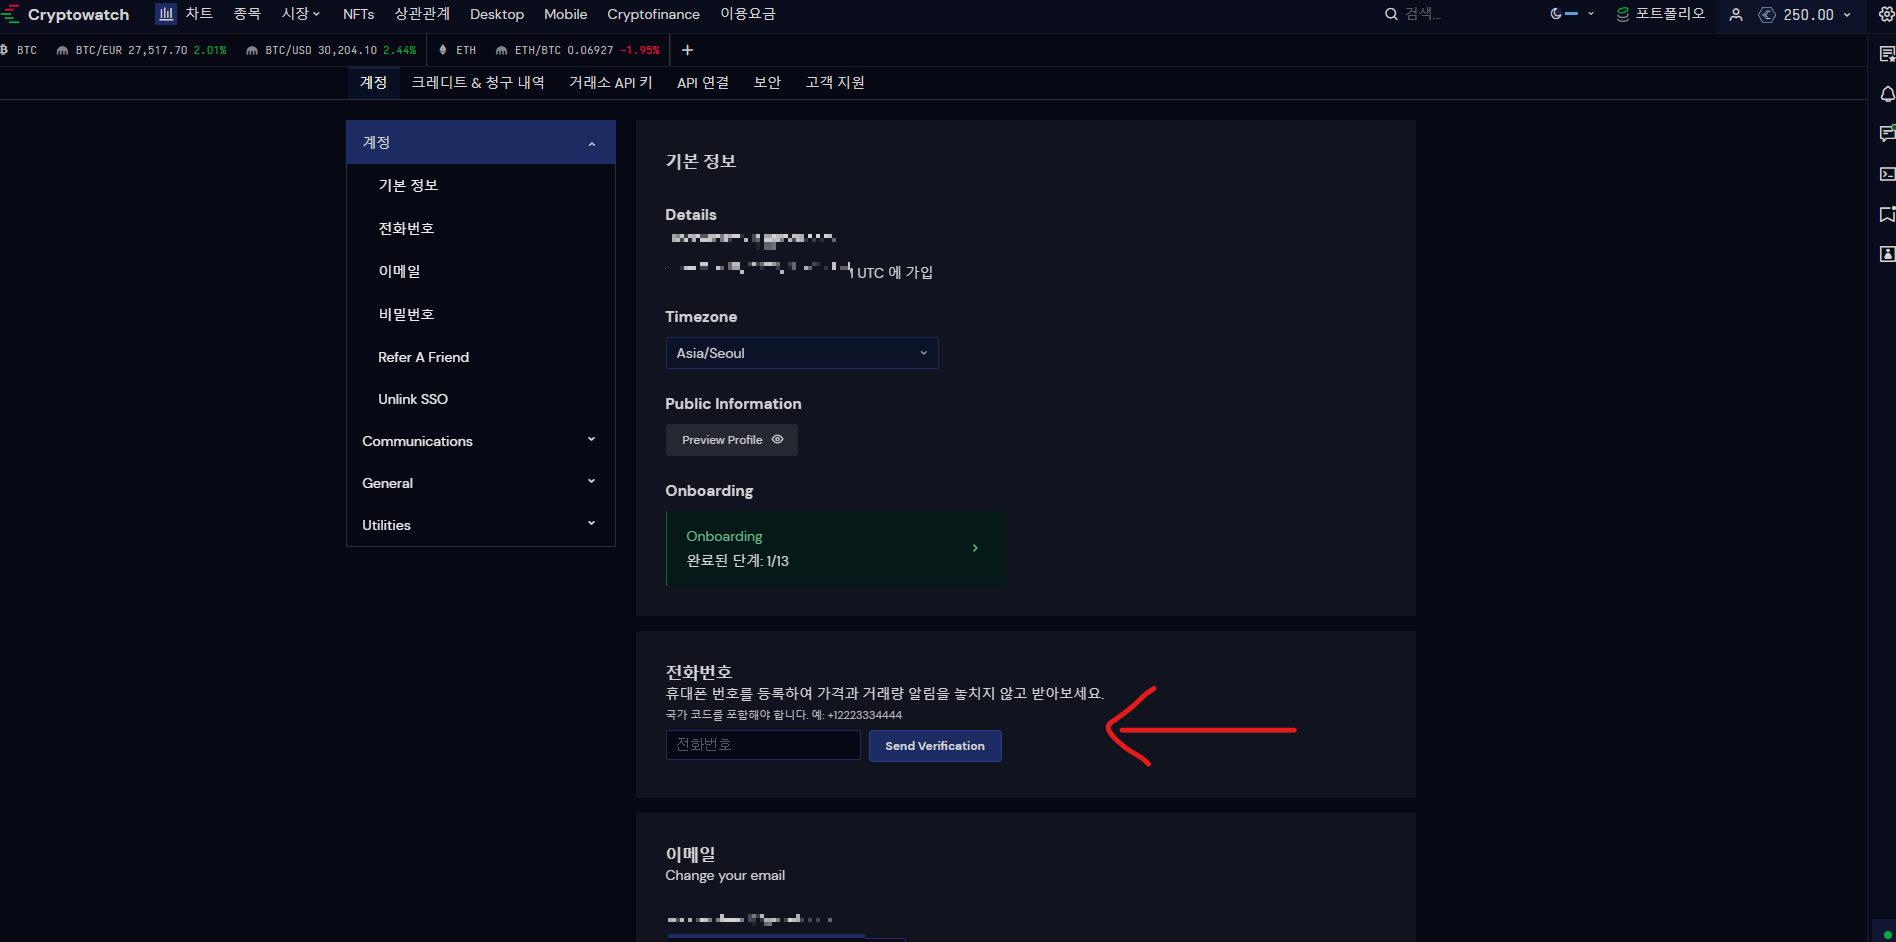This screenshot has height=942, width=1896.
Task: Collapse the 계정 sidebar section
Action: point(481,143)
